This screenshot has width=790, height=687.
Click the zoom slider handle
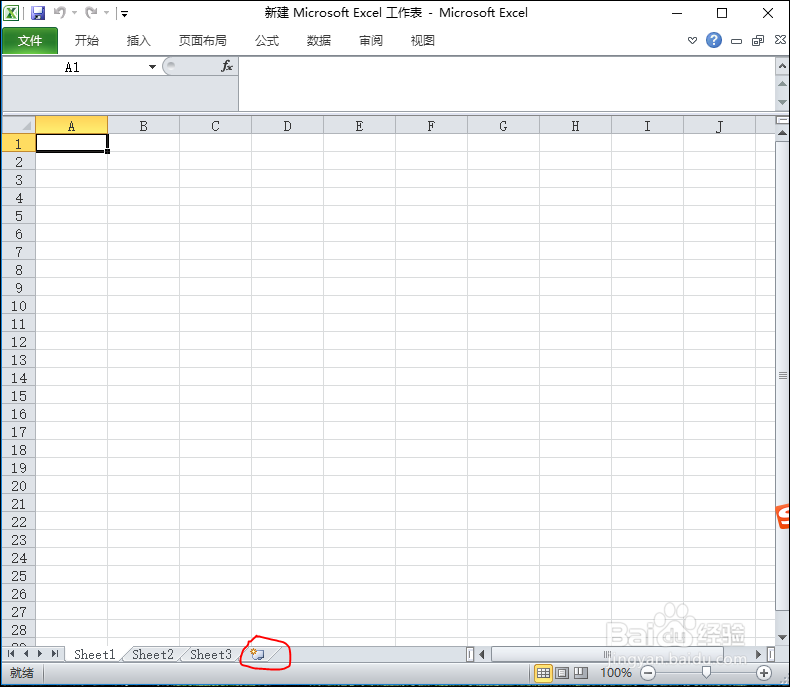click(706, 673)
